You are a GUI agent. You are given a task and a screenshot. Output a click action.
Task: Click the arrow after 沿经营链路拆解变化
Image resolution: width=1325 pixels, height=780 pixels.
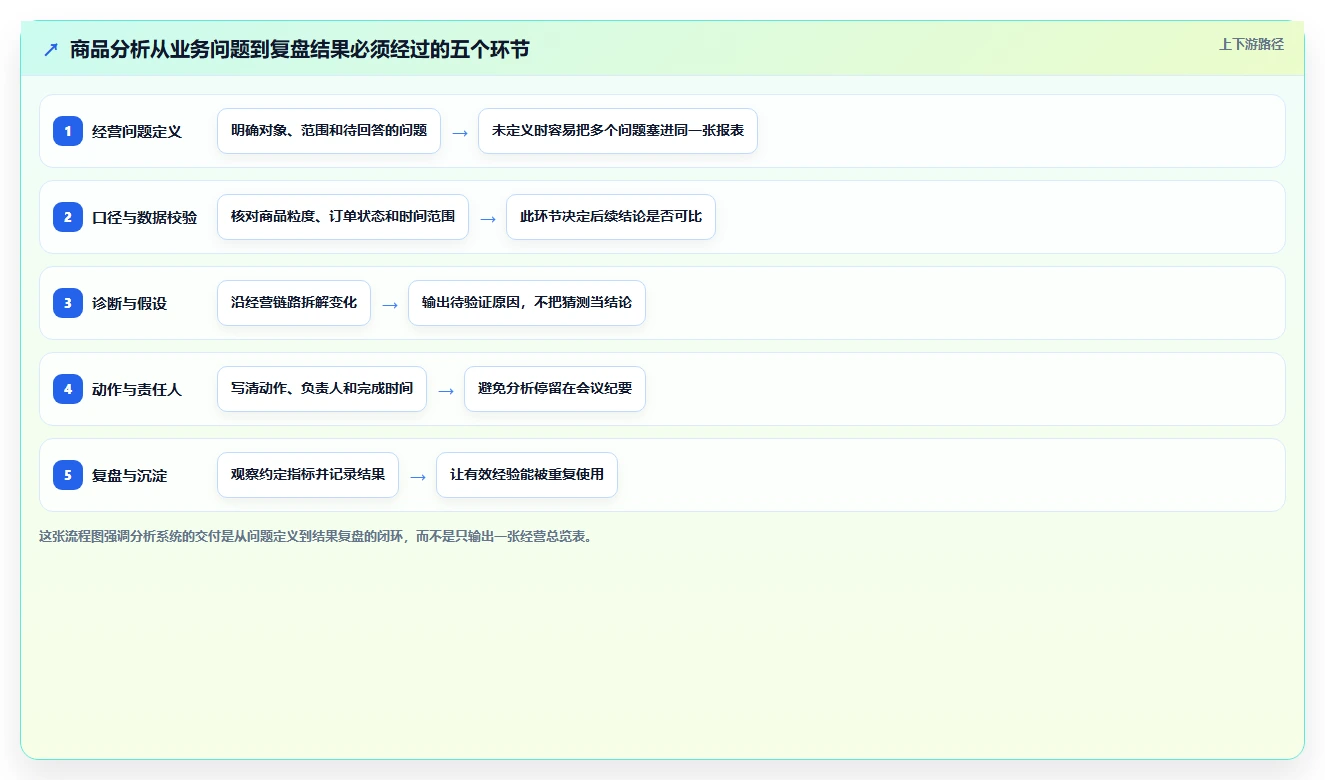pyautogui.click(x=390, y=304)
